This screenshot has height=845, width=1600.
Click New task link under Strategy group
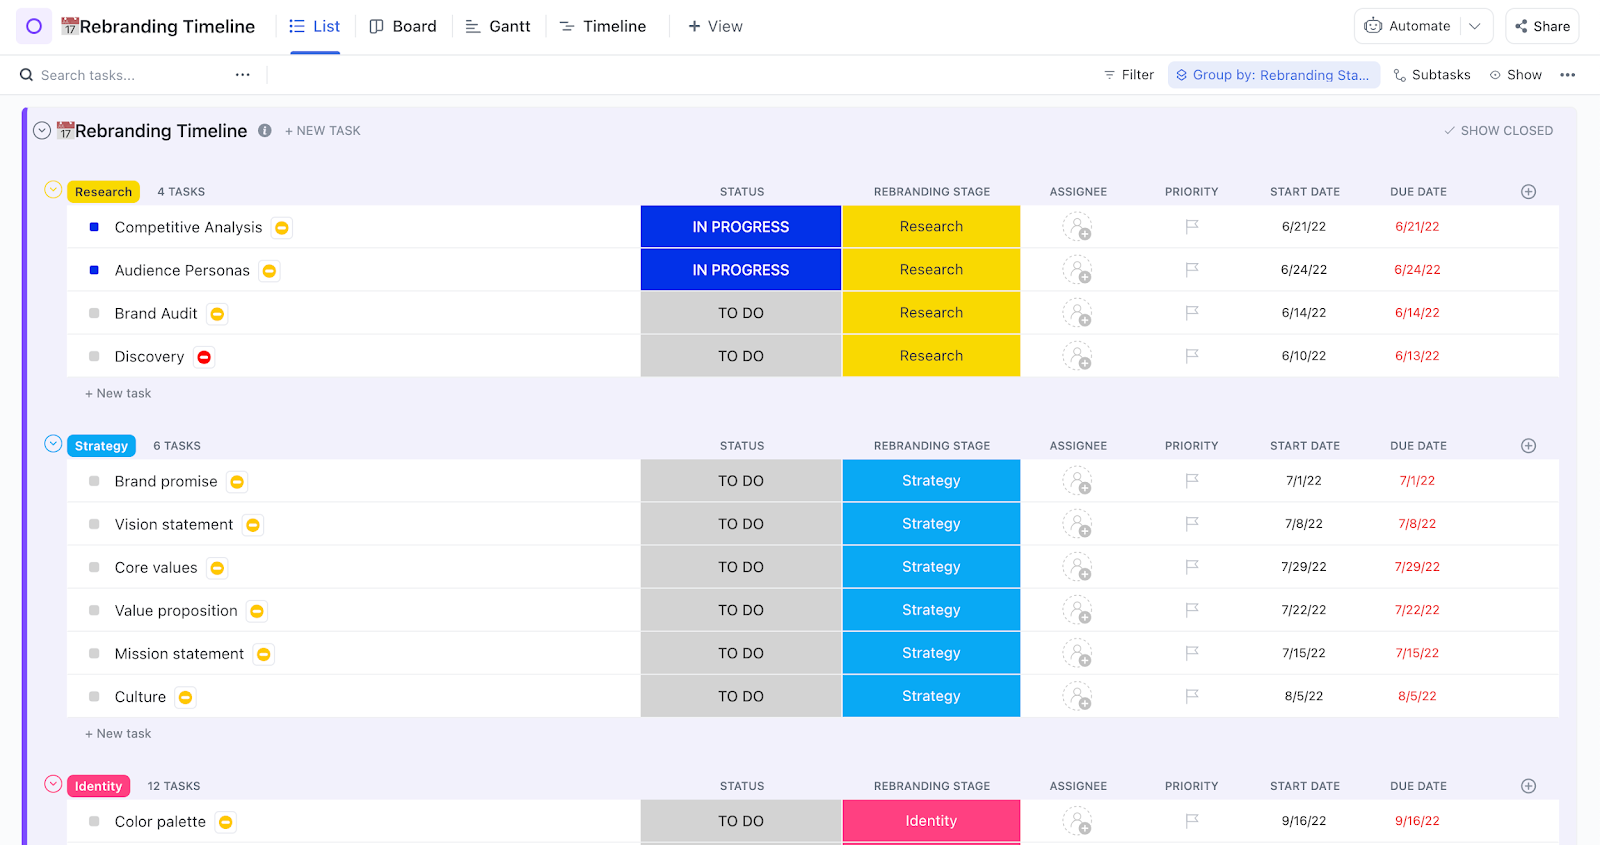(119, 733)
